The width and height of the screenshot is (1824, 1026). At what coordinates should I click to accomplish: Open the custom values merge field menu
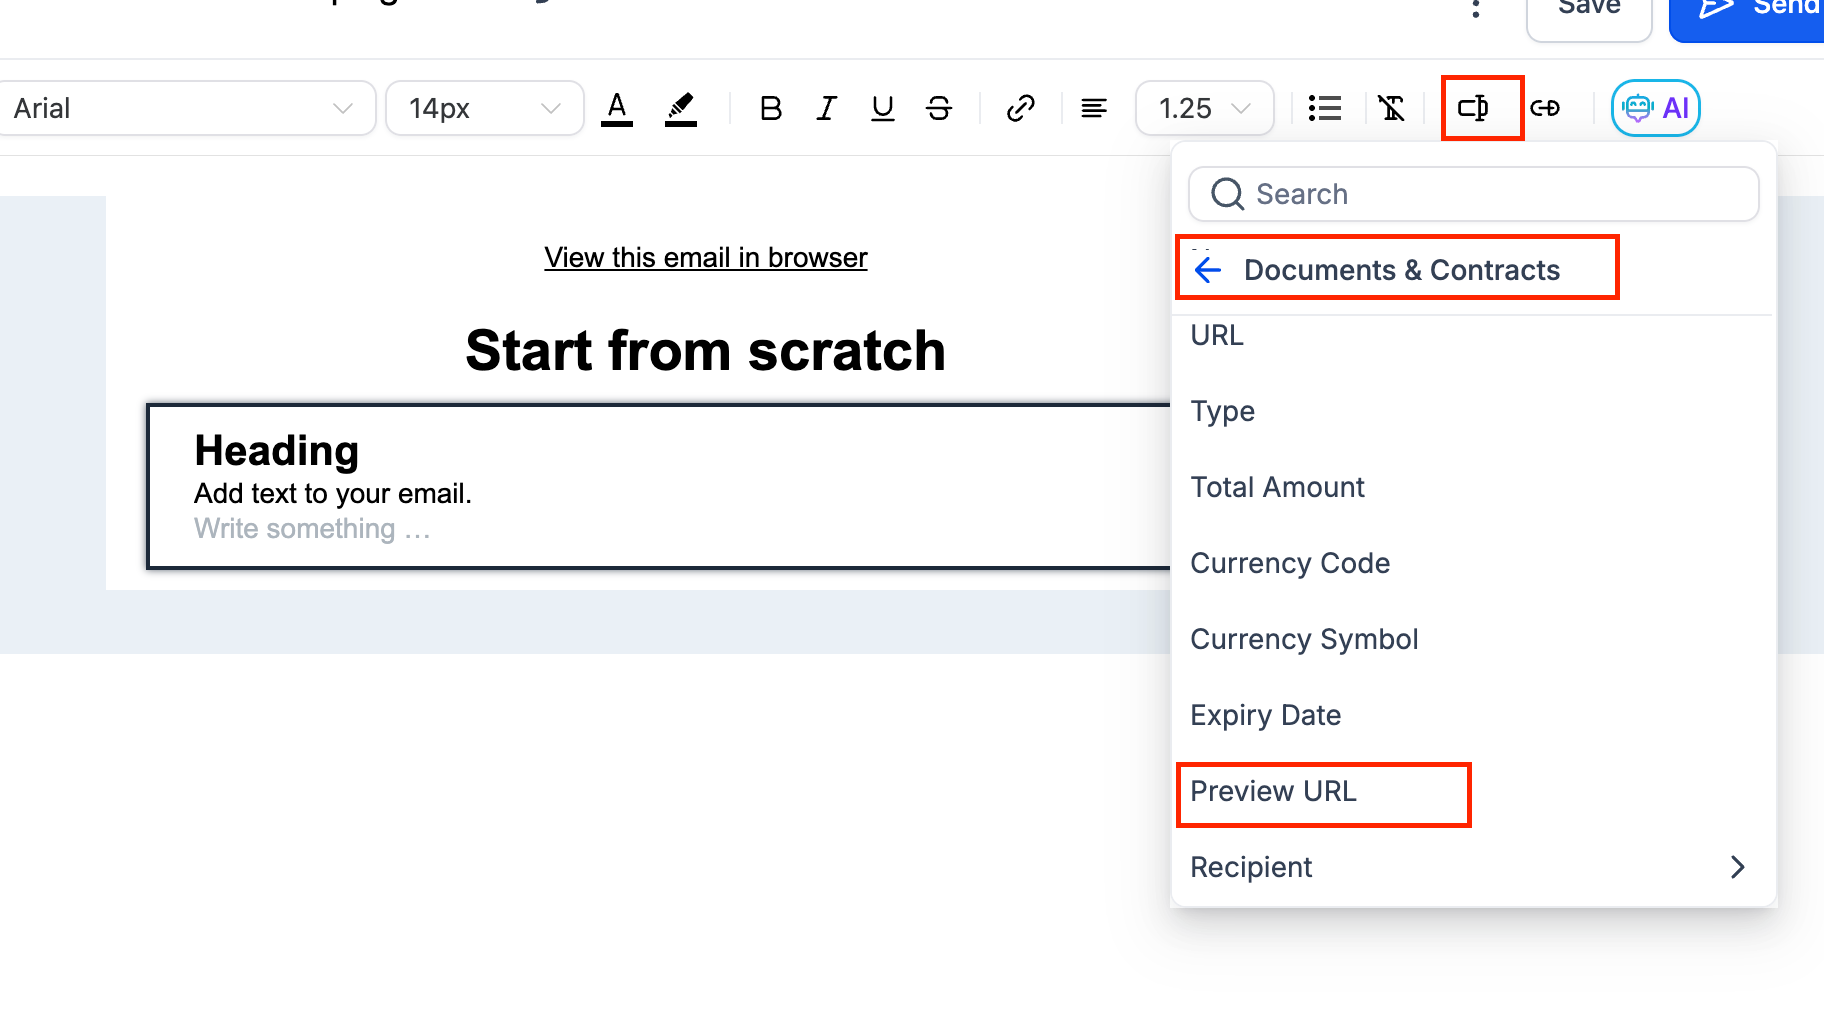coord(1473,108)
